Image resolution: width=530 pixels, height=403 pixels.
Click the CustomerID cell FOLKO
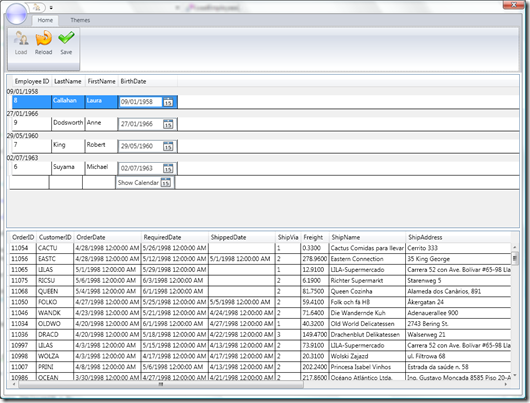click(55, 302)
